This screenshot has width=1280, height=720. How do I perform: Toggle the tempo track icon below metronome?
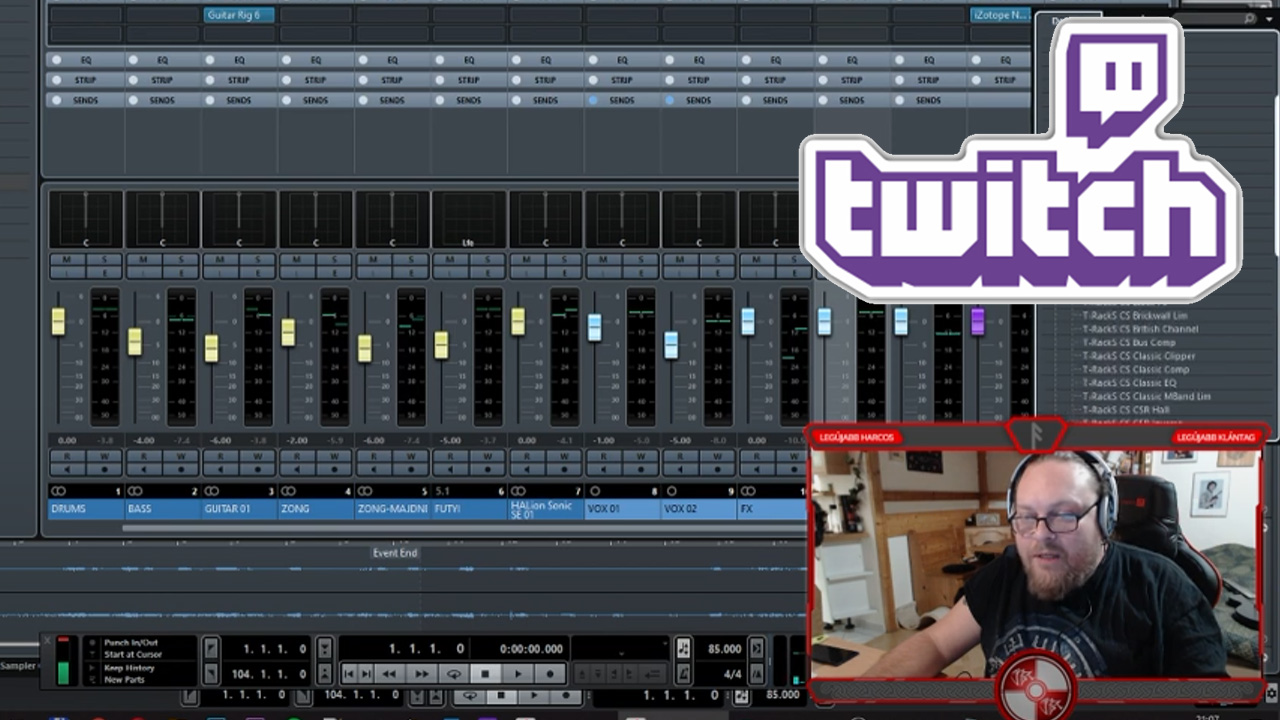point(682,675)
